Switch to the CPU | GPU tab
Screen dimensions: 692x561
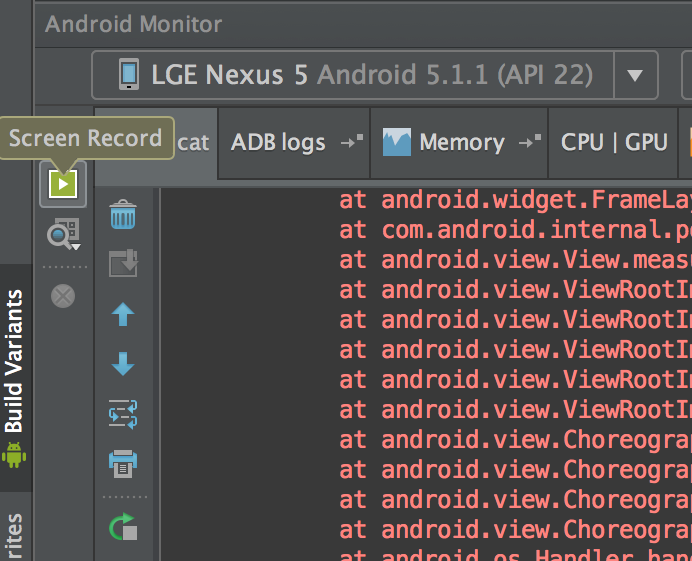click(613, 143)
